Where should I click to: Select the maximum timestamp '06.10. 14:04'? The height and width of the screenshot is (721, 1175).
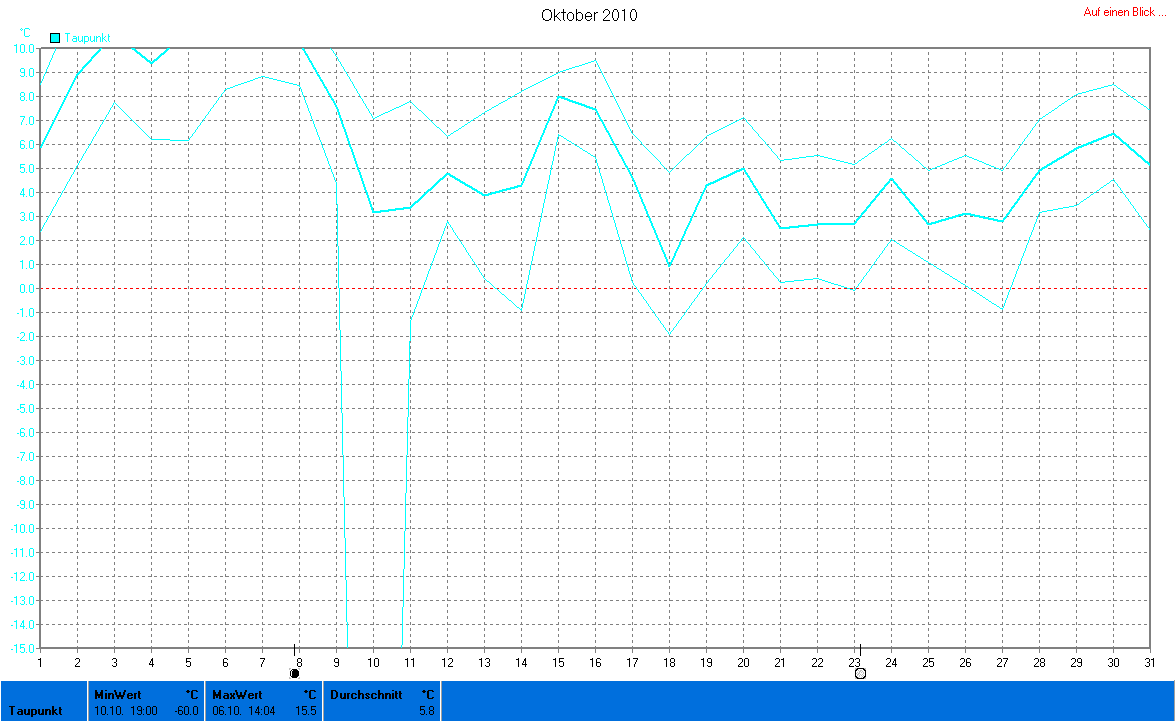pyautogui.click(x=244, y=711)
